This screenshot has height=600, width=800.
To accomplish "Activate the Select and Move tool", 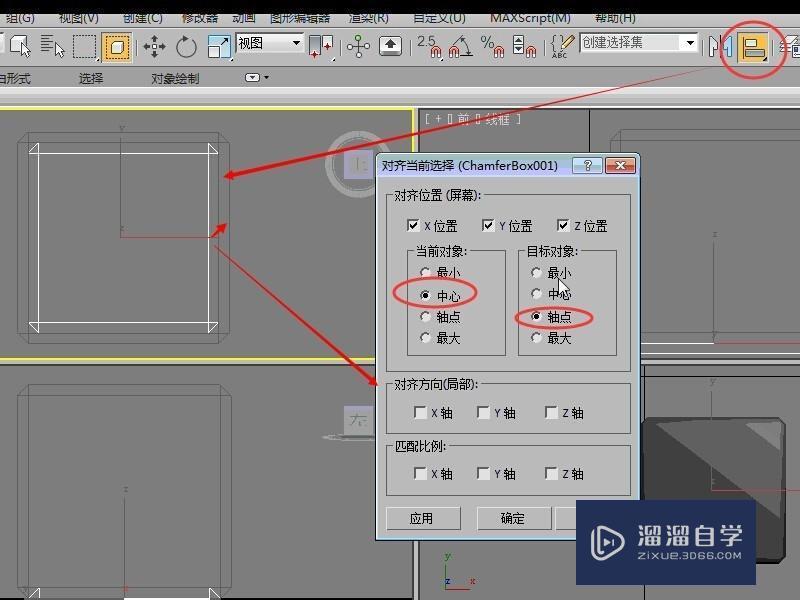I will click(154, 47).
